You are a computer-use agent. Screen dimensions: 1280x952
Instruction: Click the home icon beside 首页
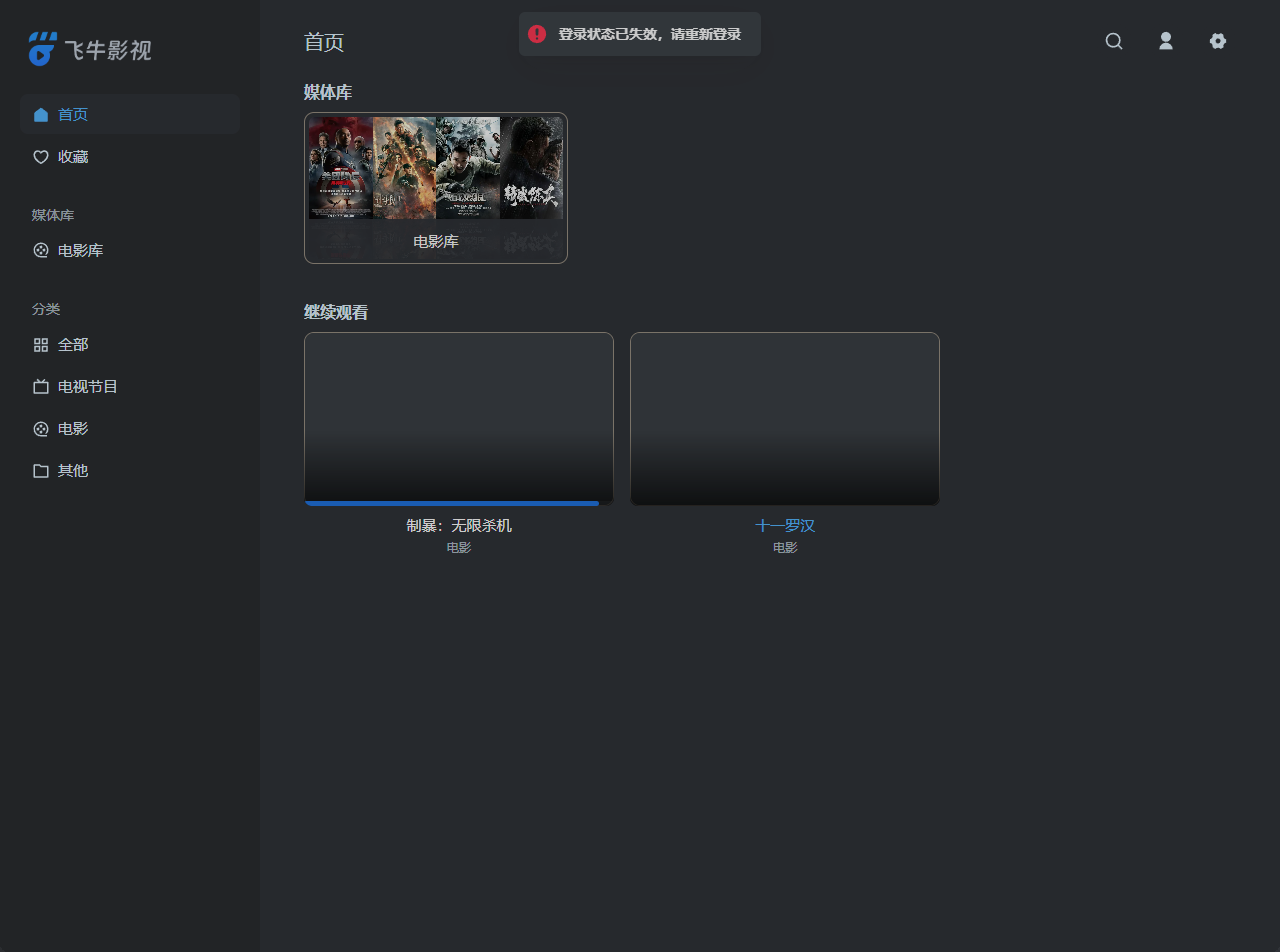41,115
